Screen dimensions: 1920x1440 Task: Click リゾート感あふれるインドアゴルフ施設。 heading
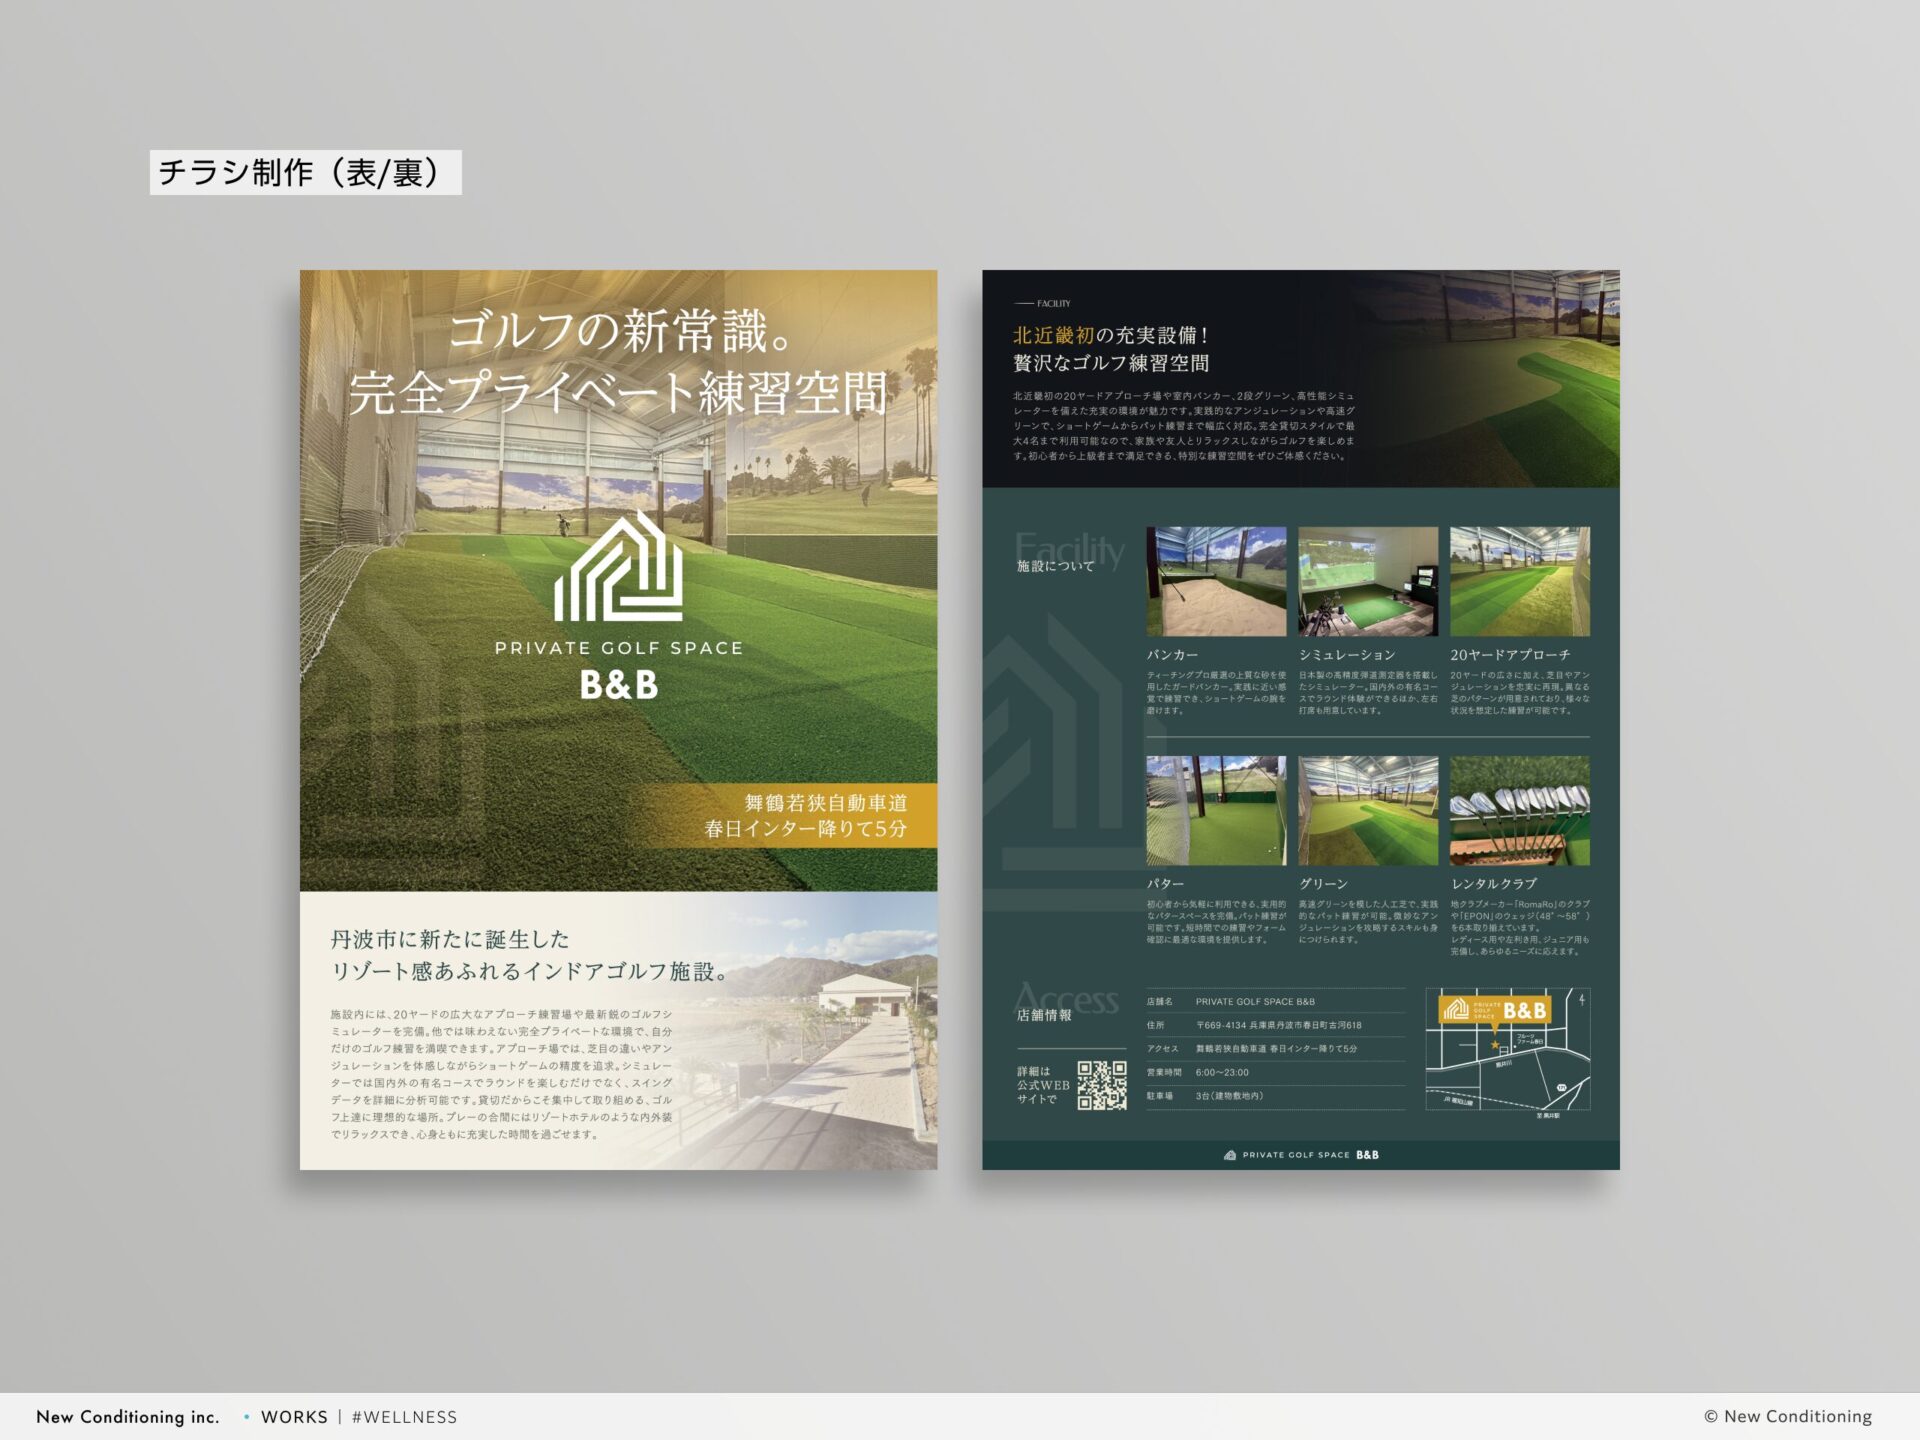point(531,972)
